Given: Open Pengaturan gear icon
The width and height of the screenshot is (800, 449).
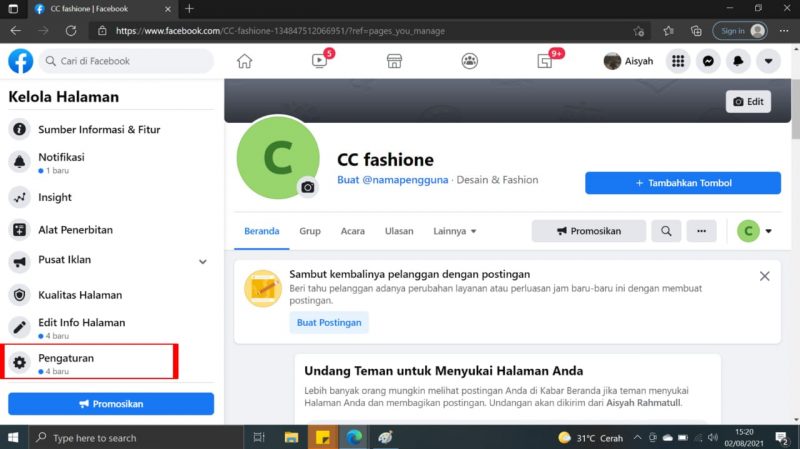Looking at the screenshot, I should tap(19, 362).
